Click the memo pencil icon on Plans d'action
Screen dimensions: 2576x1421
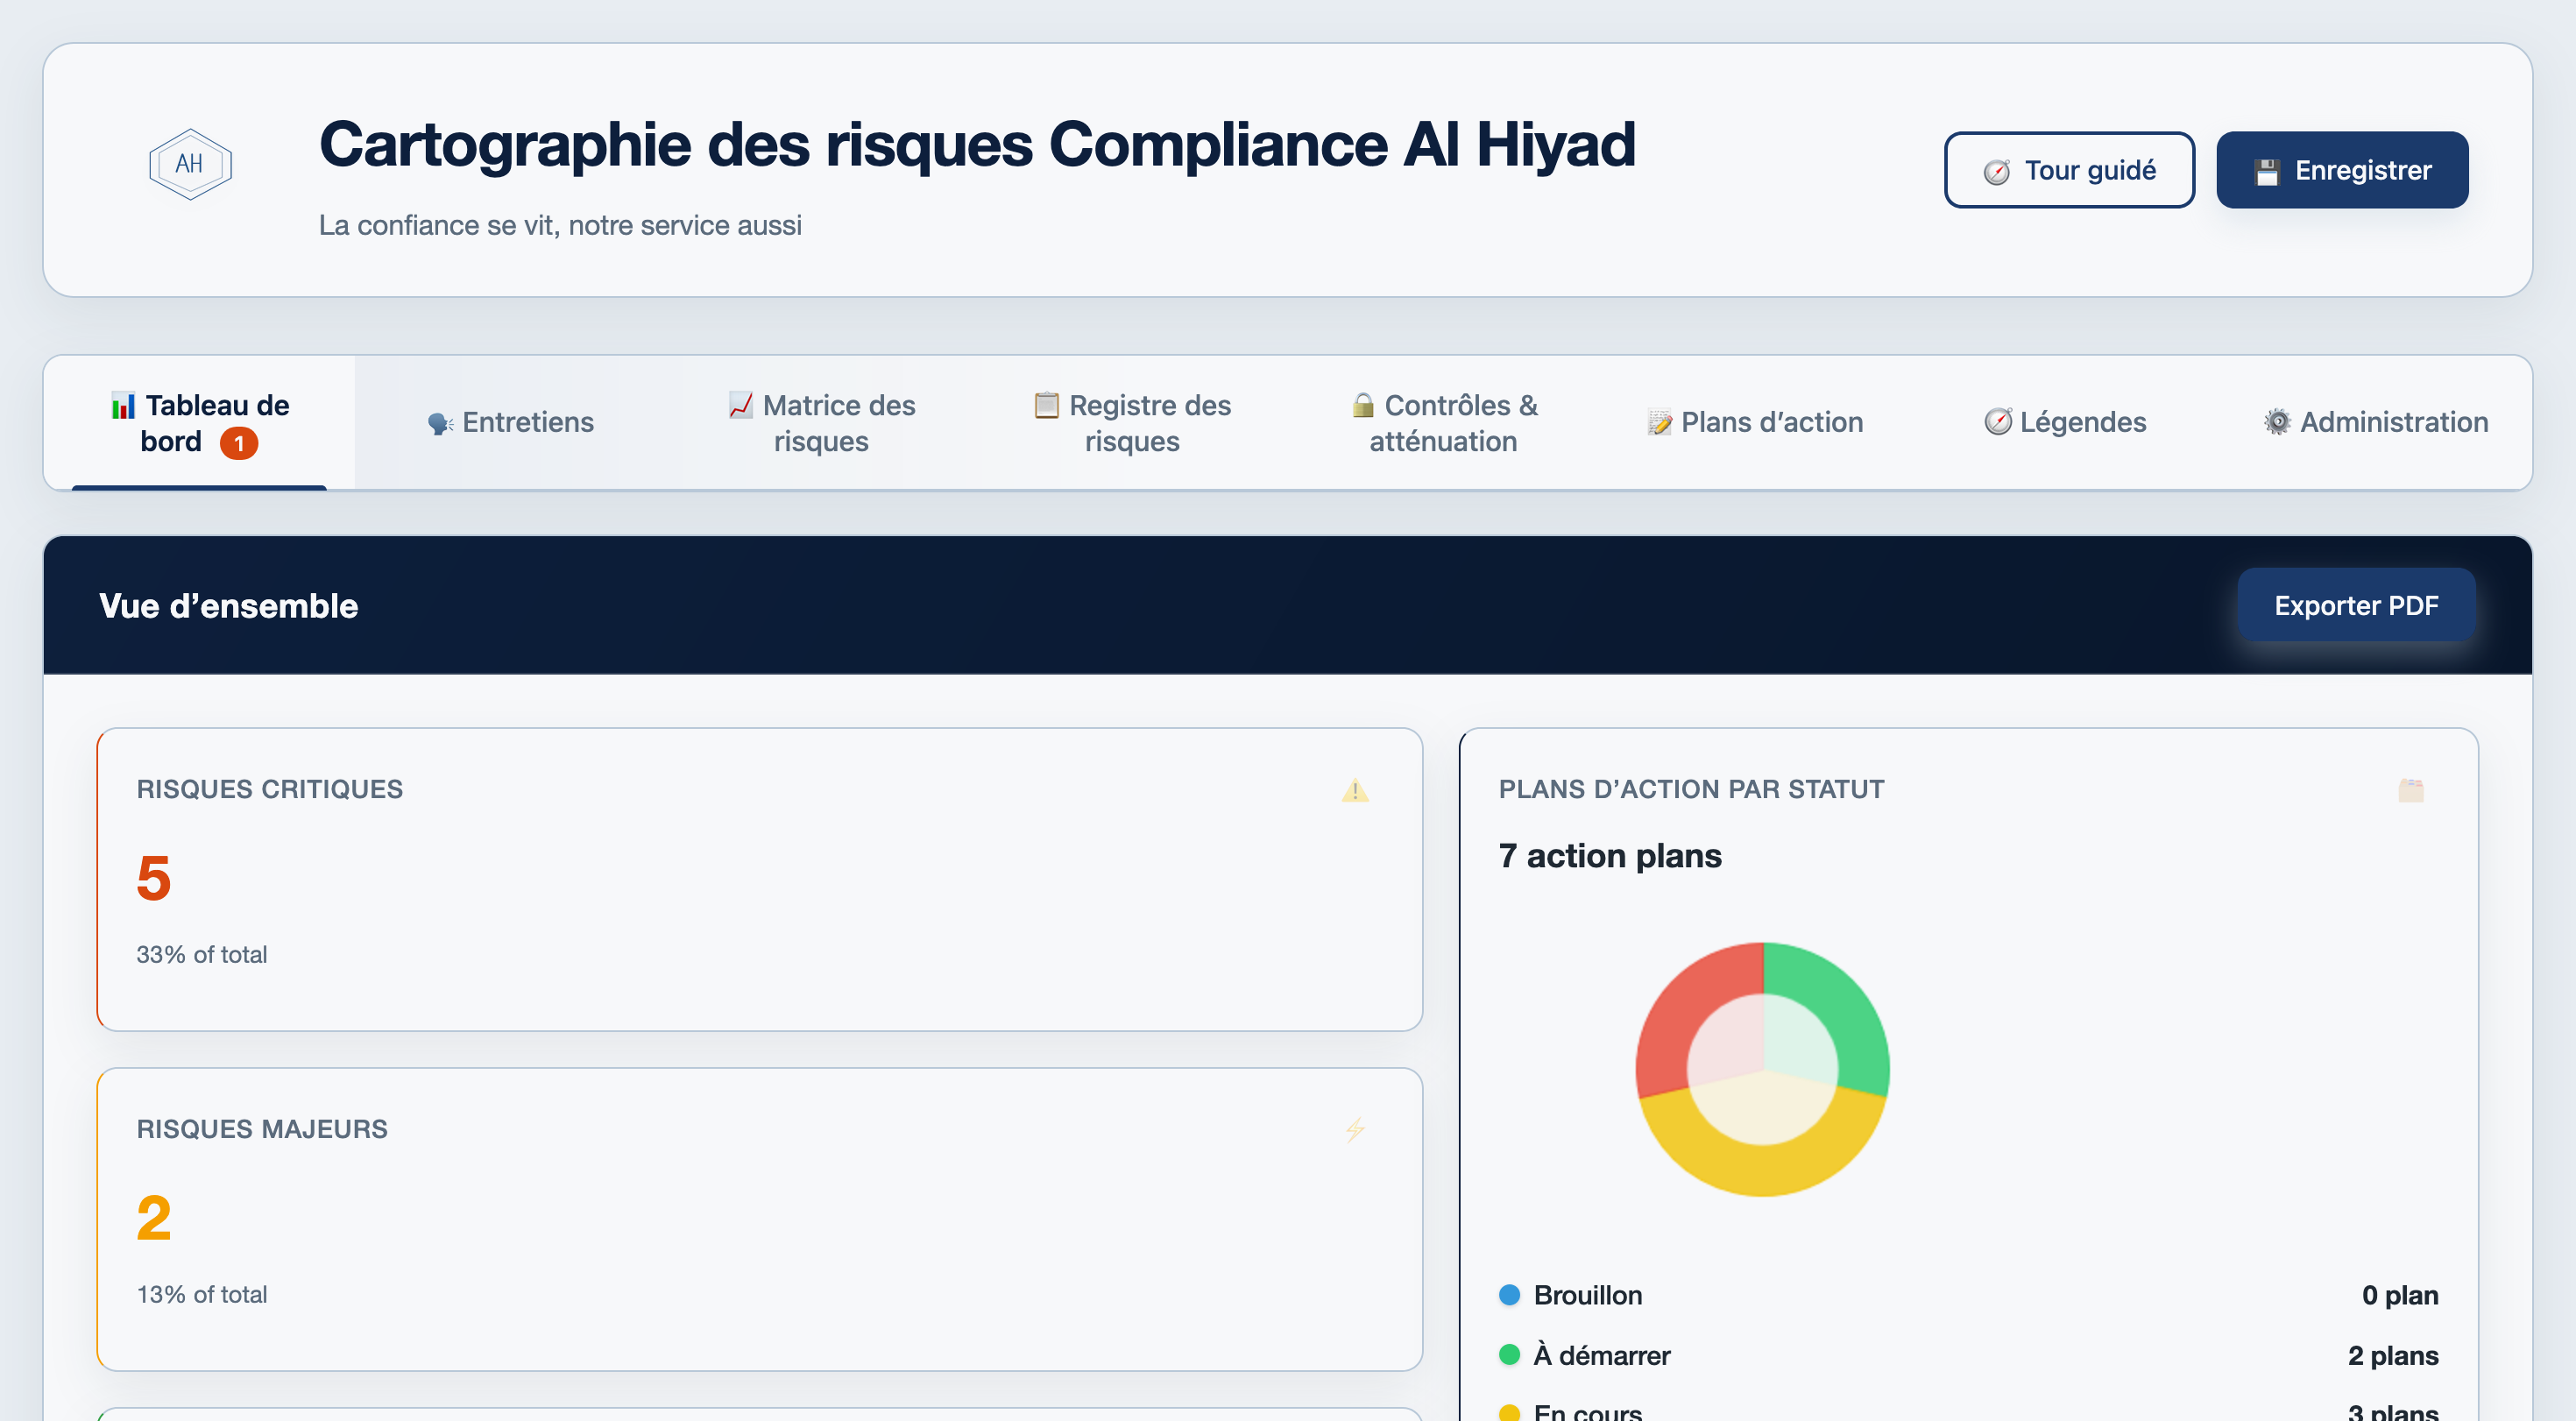[x=1659, y=424]
